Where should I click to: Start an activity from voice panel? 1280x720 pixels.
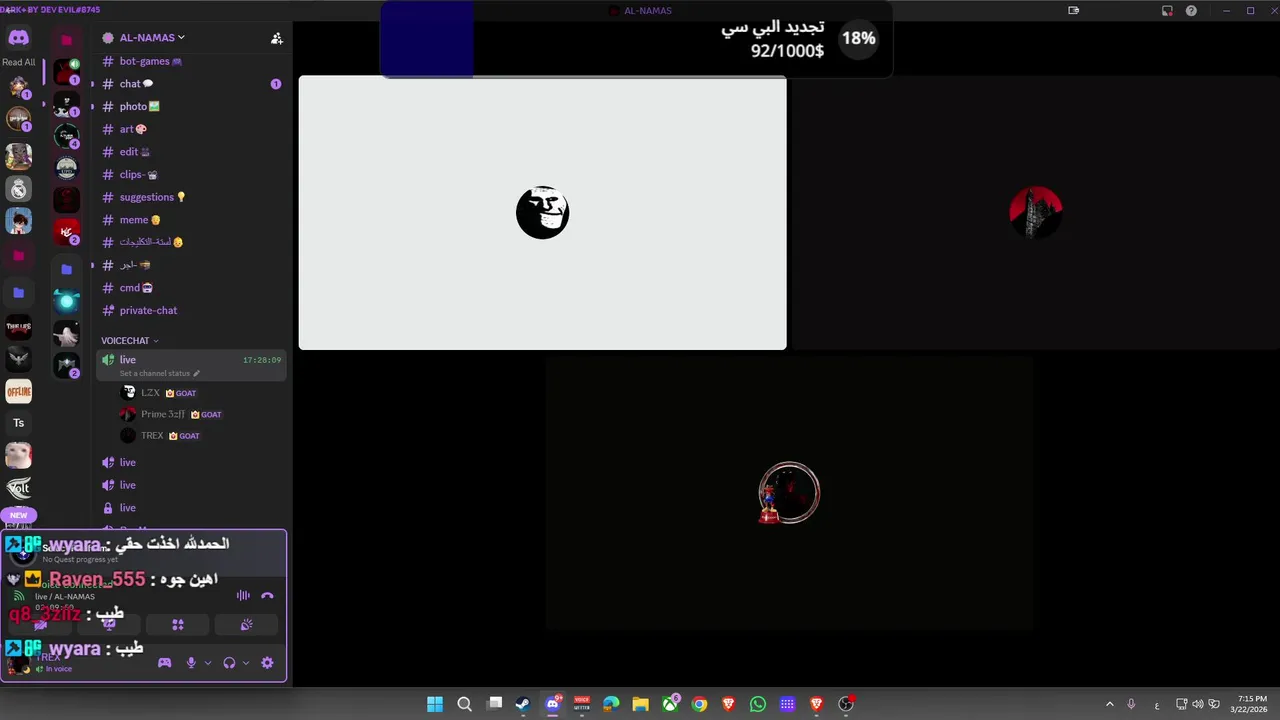tap(177, 625)
